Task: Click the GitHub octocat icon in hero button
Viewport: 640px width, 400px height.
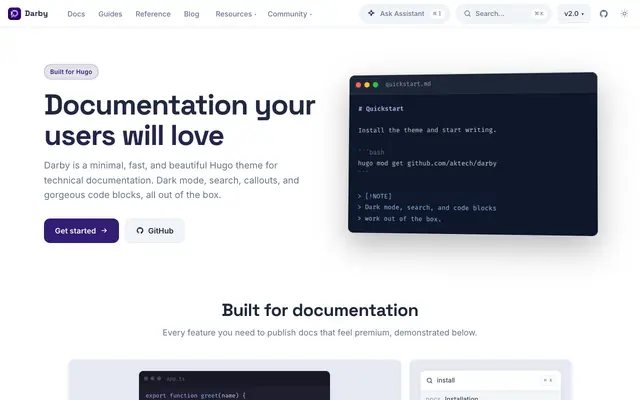Action: [x=140, y=231]
